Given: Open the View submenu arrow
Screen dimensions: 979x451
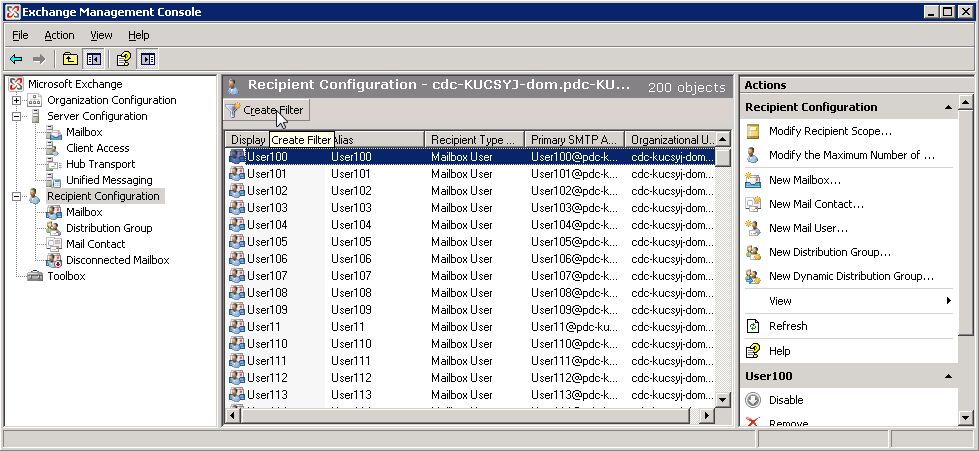Looking at the screenshot, I should point(948,301).
